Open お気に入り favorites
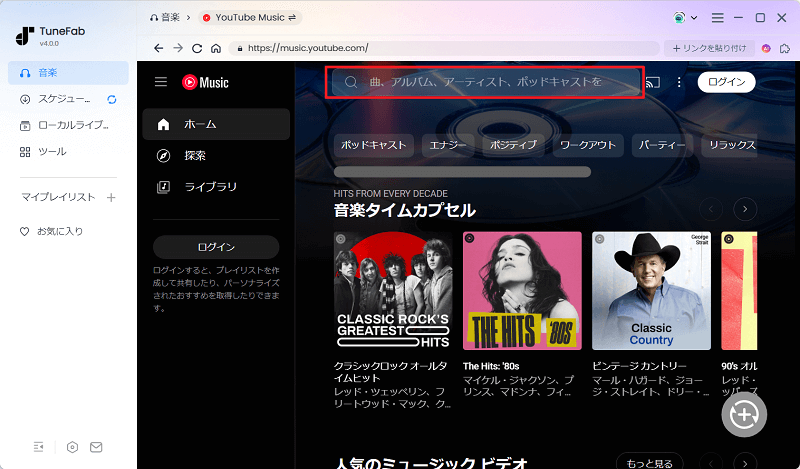The image size is (800, 469). 51,231
